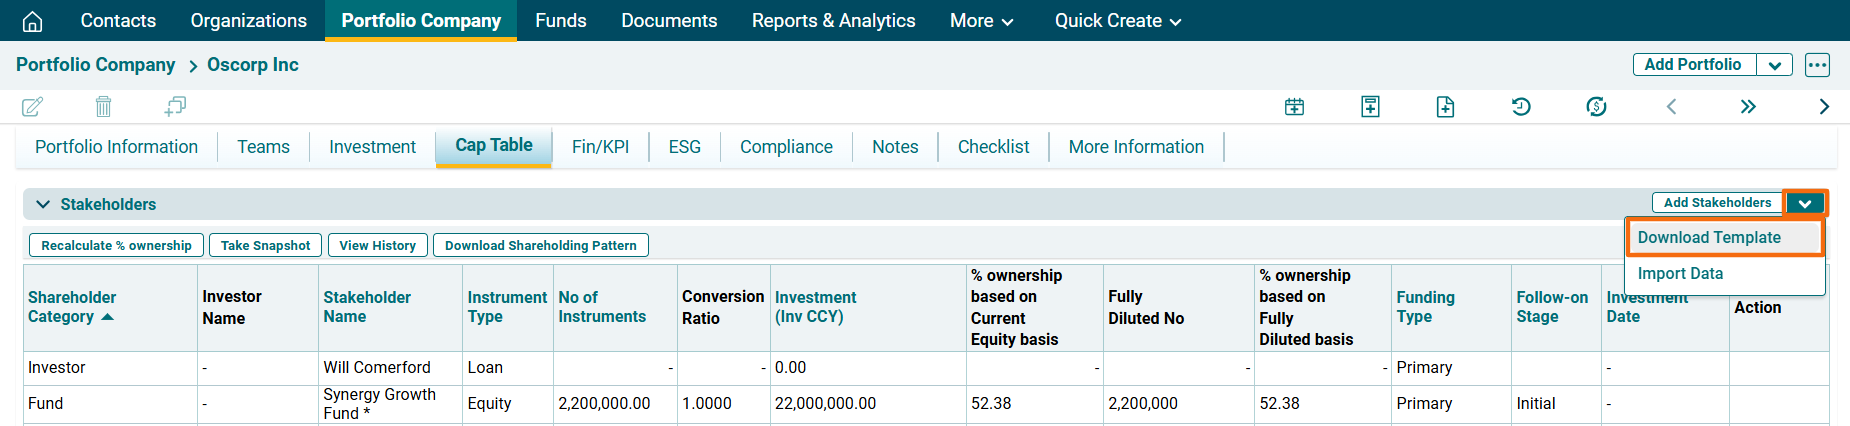The width and height of the screenshot is (1850, 426).
Task: Click the add document file icon
Action: coord(1445,107)
